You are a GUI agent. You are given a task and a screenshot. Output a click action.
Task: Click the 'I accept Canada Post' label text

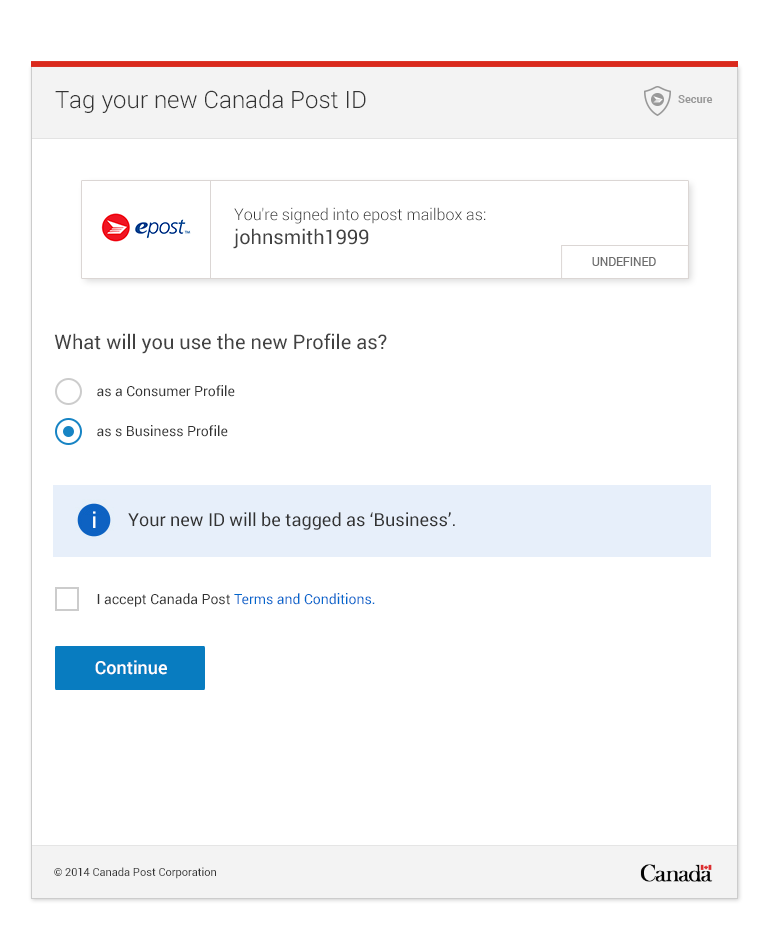click(x=163, y=599)
